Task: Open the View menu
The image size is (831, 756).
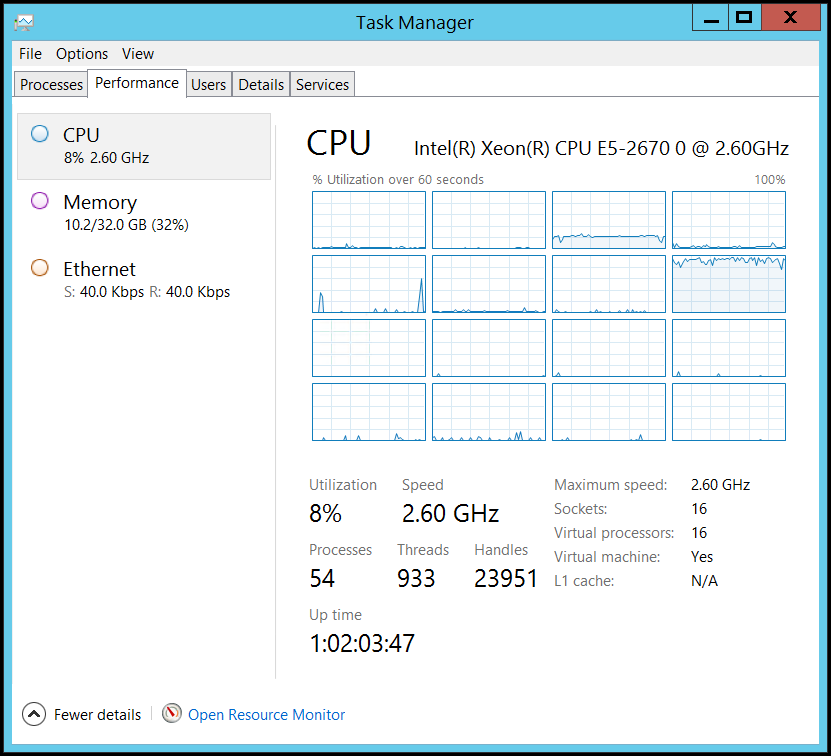Action: pos(138,54)
